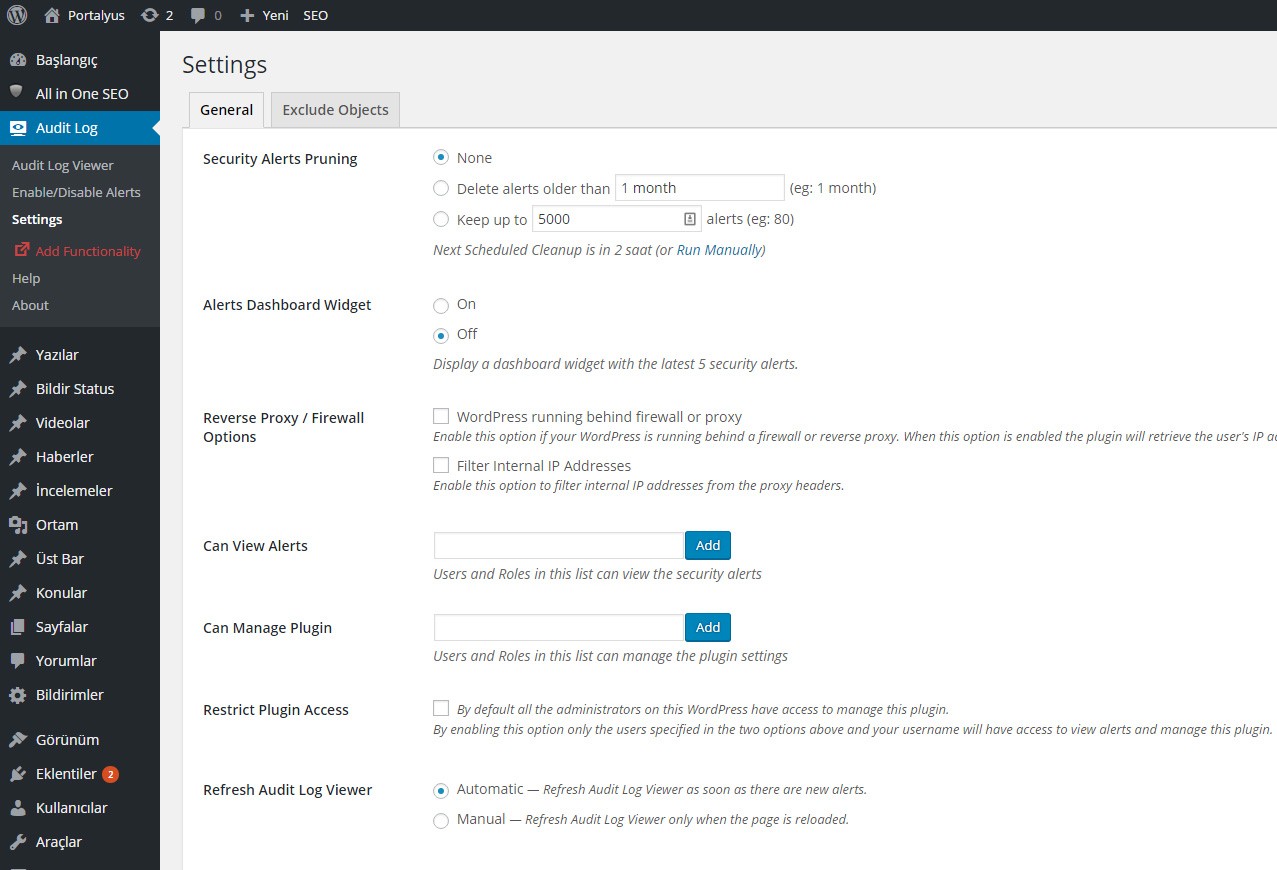The width and height of the screenshot is (1277, 870).
Task: Focus the Can Manage Plugin input field
Action: coord(559,627)
